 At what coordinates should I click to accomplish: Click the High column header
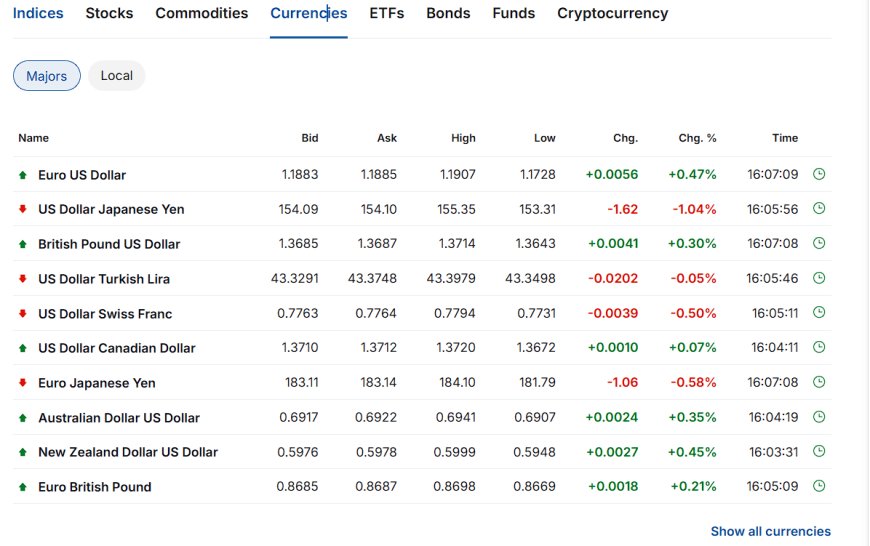click(463, 138)
